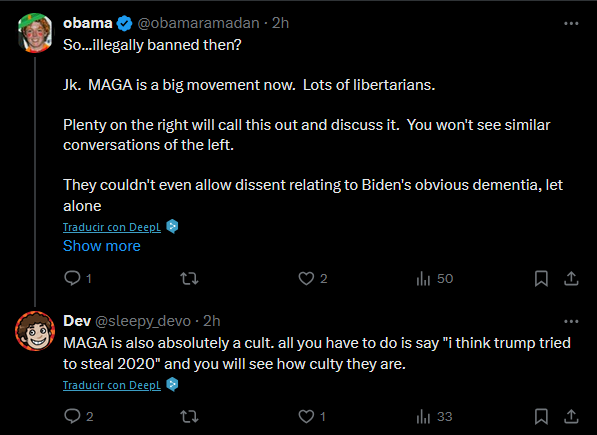Open Dev's profile avatar

click(x=35, y=331)
